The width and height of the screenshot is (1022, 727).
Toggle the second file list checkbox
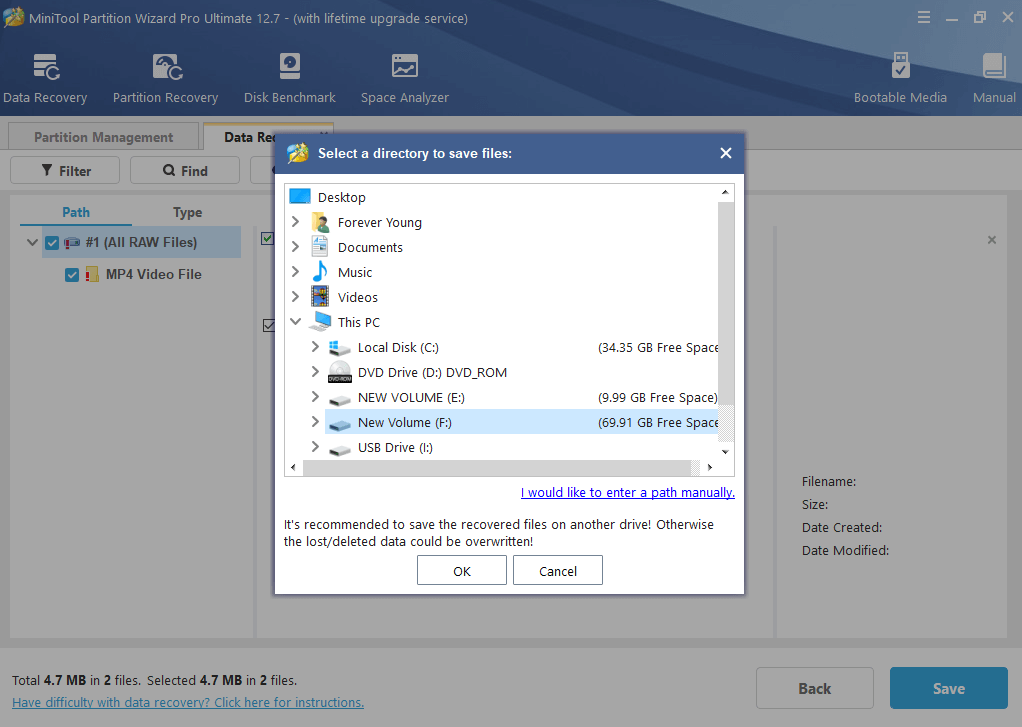tap(268, 325)
